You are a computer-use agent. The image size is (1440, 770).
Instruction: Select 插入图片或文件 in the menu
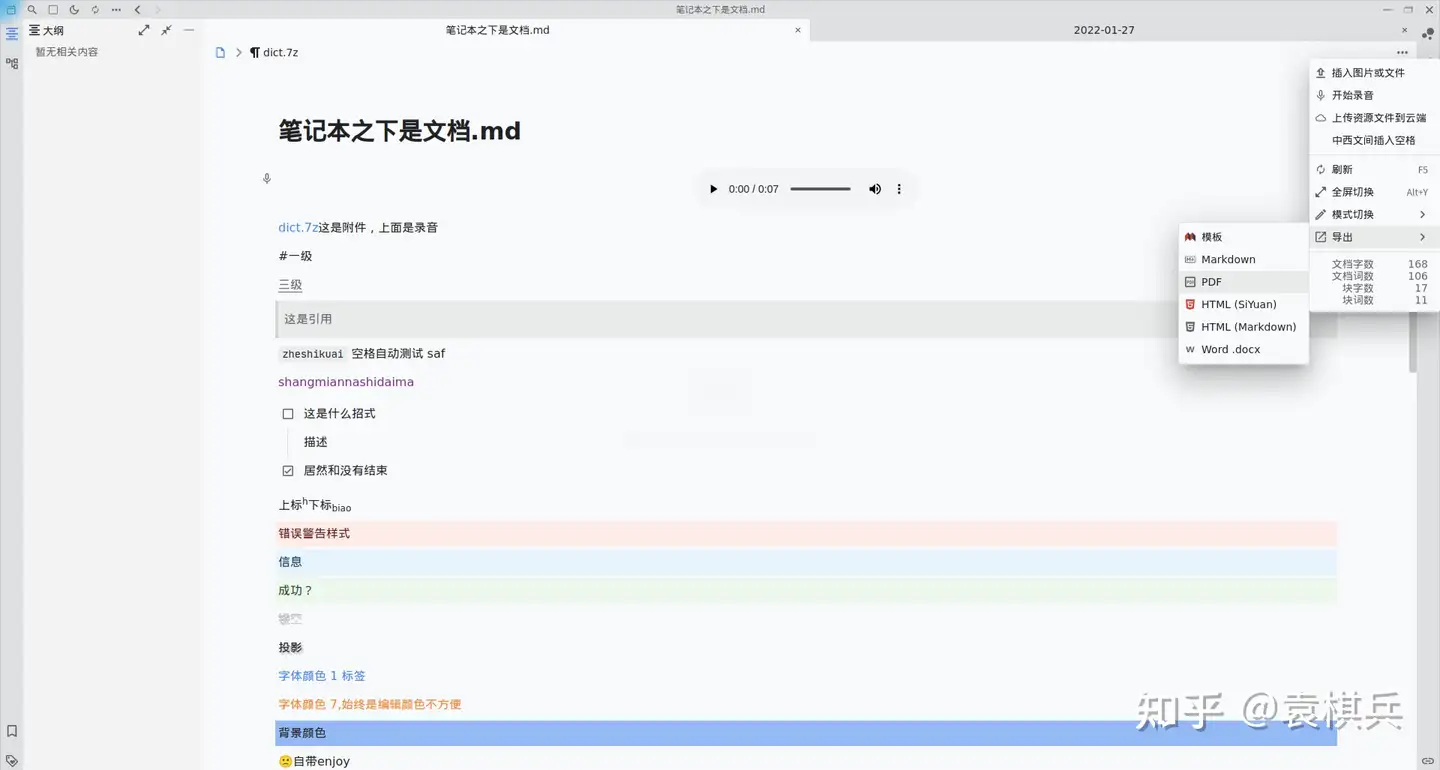[1374, 73]
